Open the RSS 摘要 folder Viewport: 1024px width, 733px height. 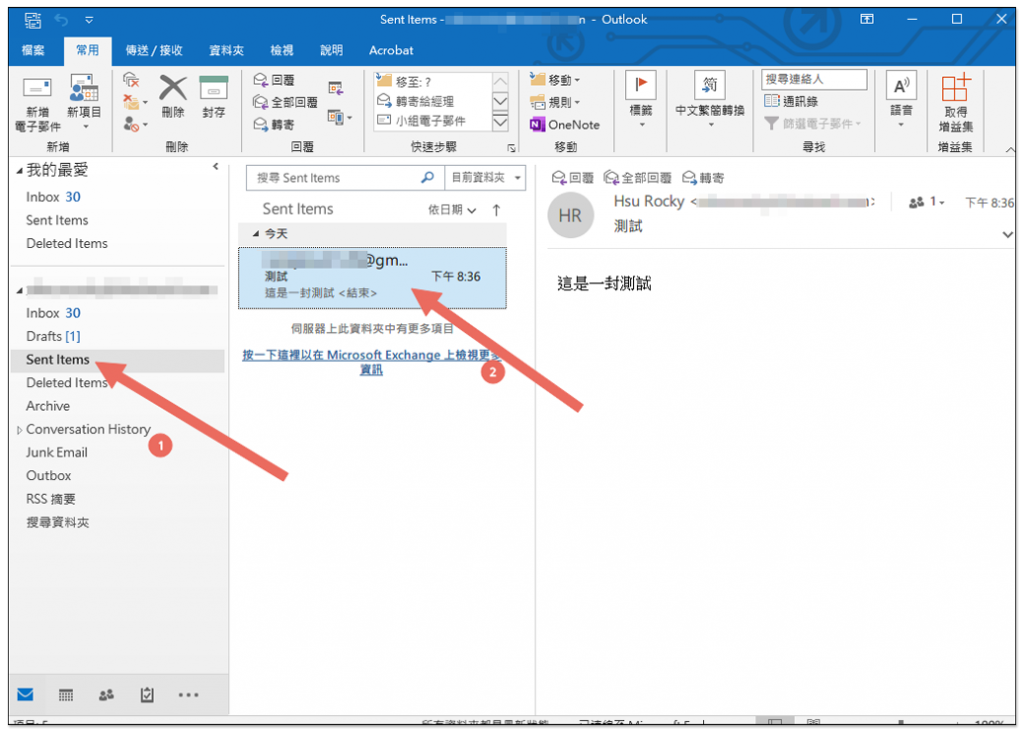pyautogui.click(x=51, y=499)
